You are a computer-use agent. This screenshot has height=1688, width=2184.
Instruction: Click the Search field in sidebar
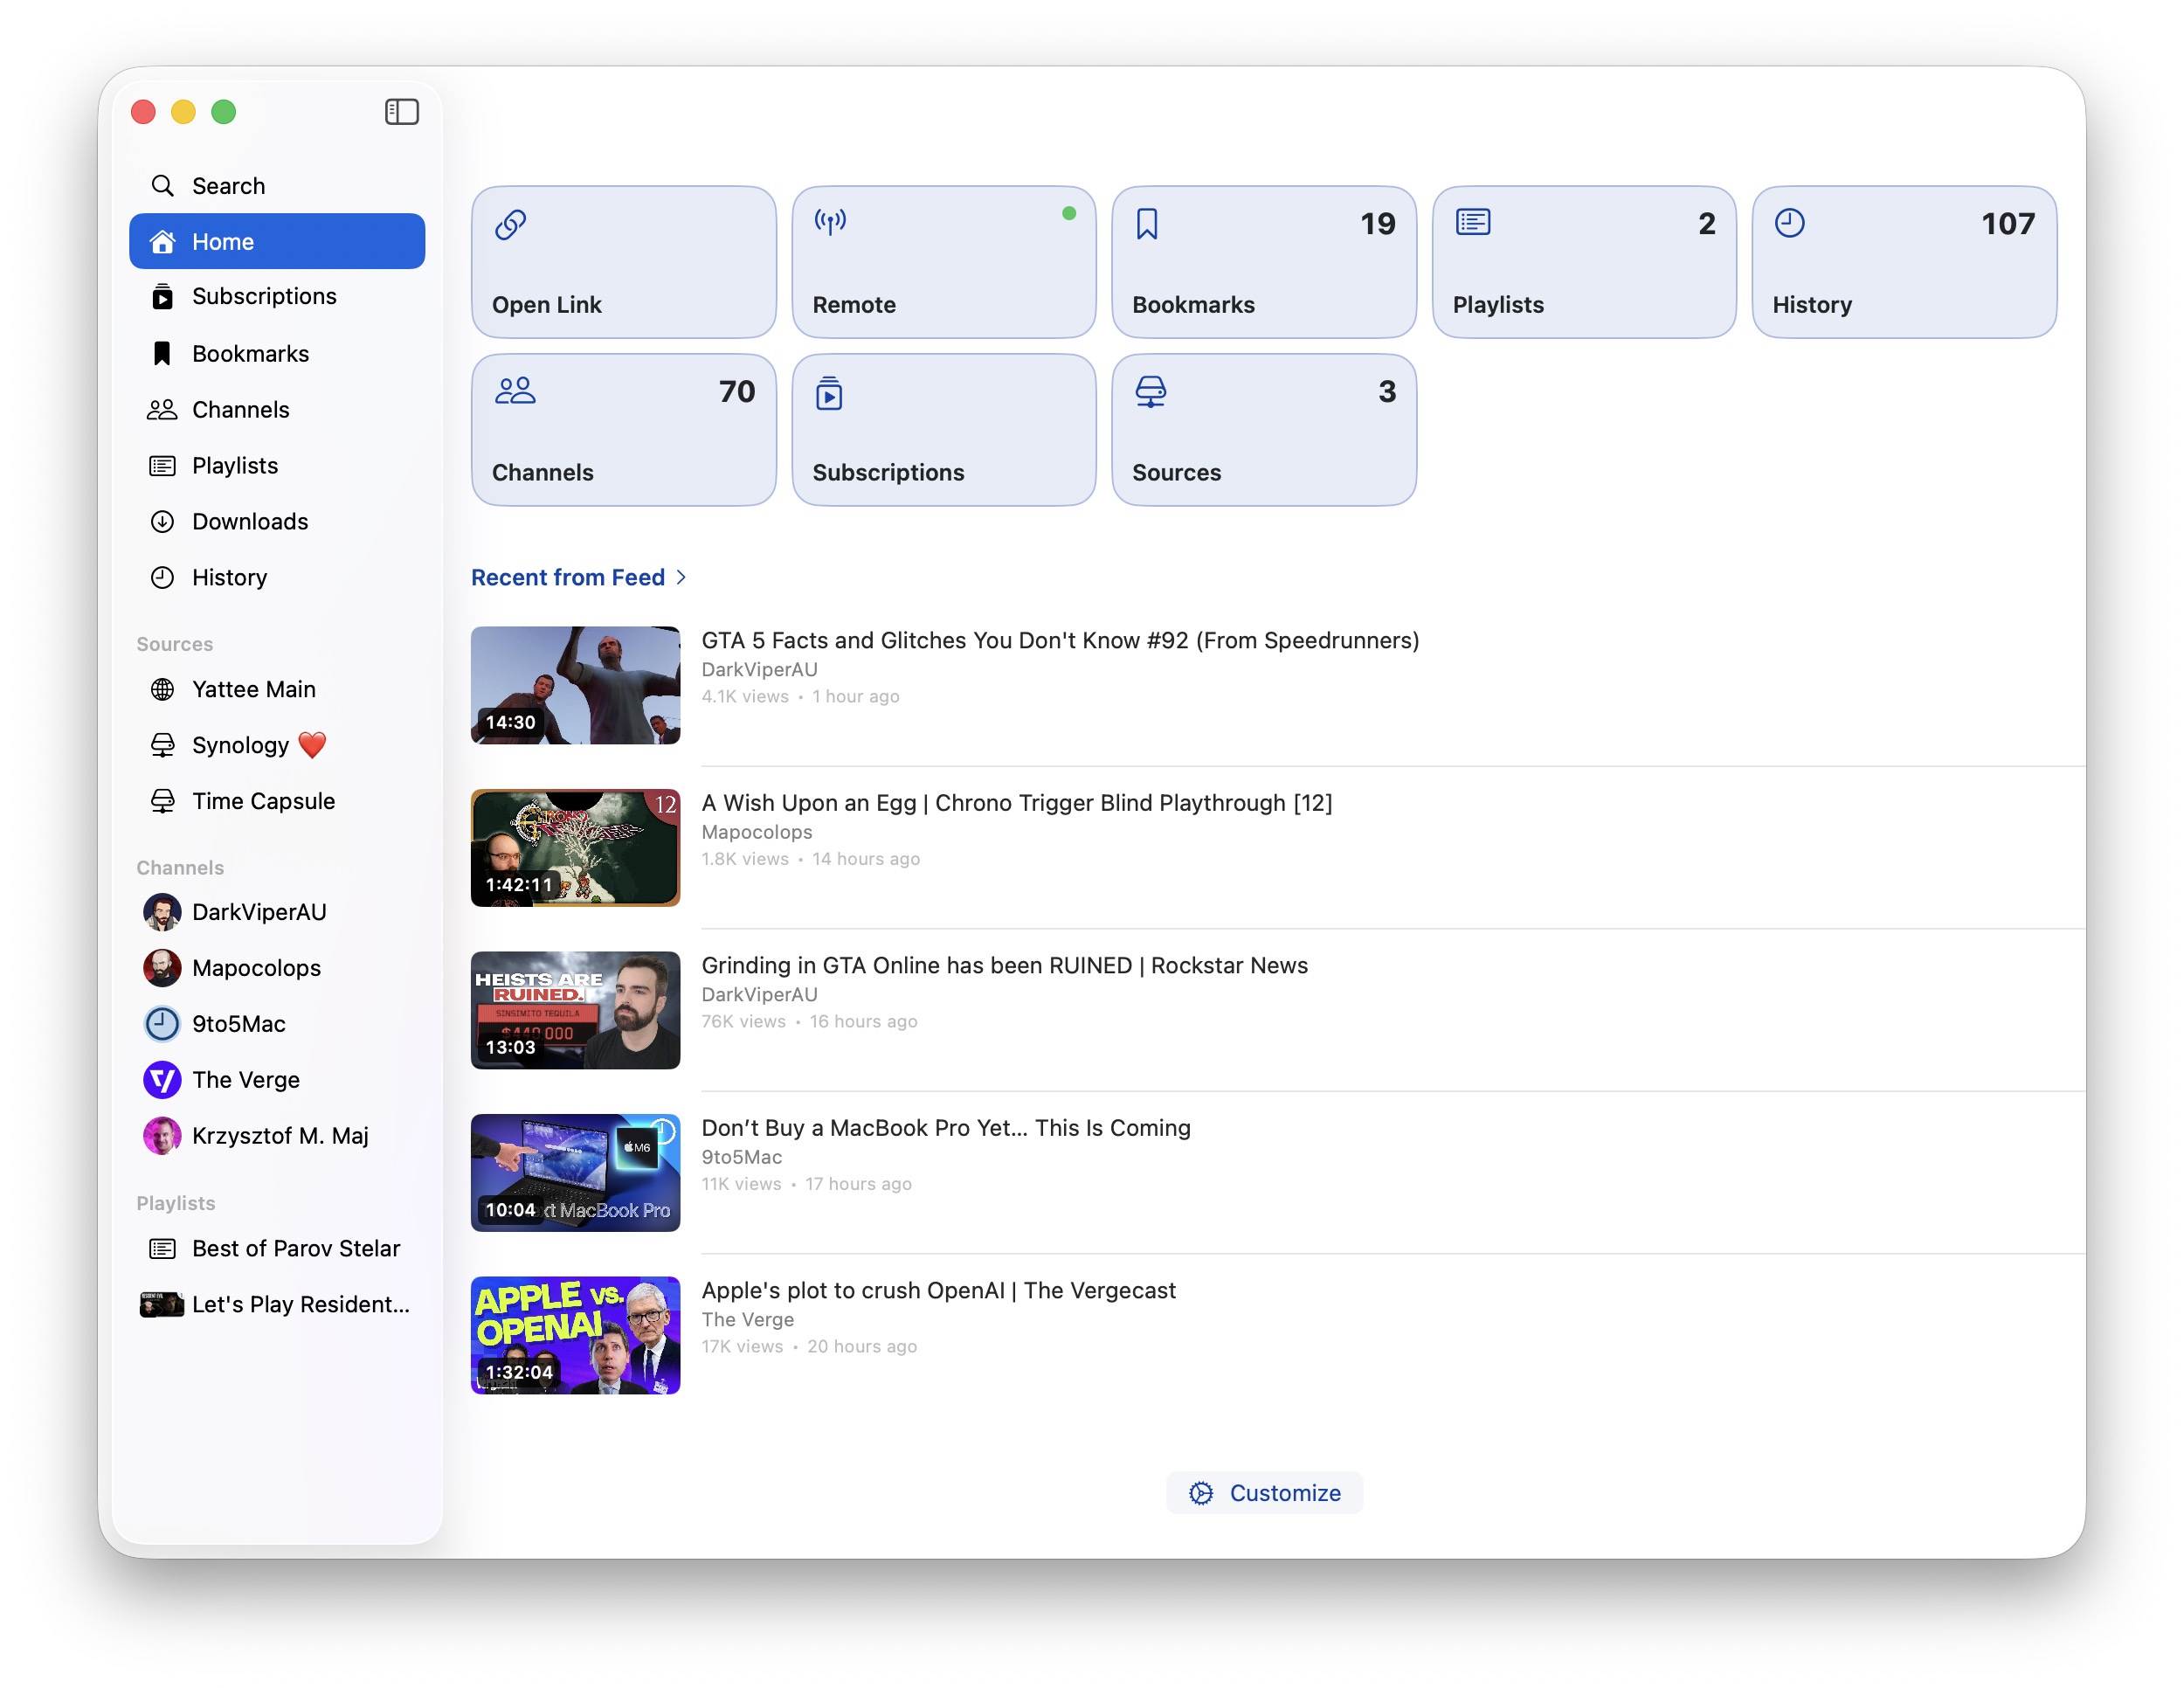click(277, 186)
